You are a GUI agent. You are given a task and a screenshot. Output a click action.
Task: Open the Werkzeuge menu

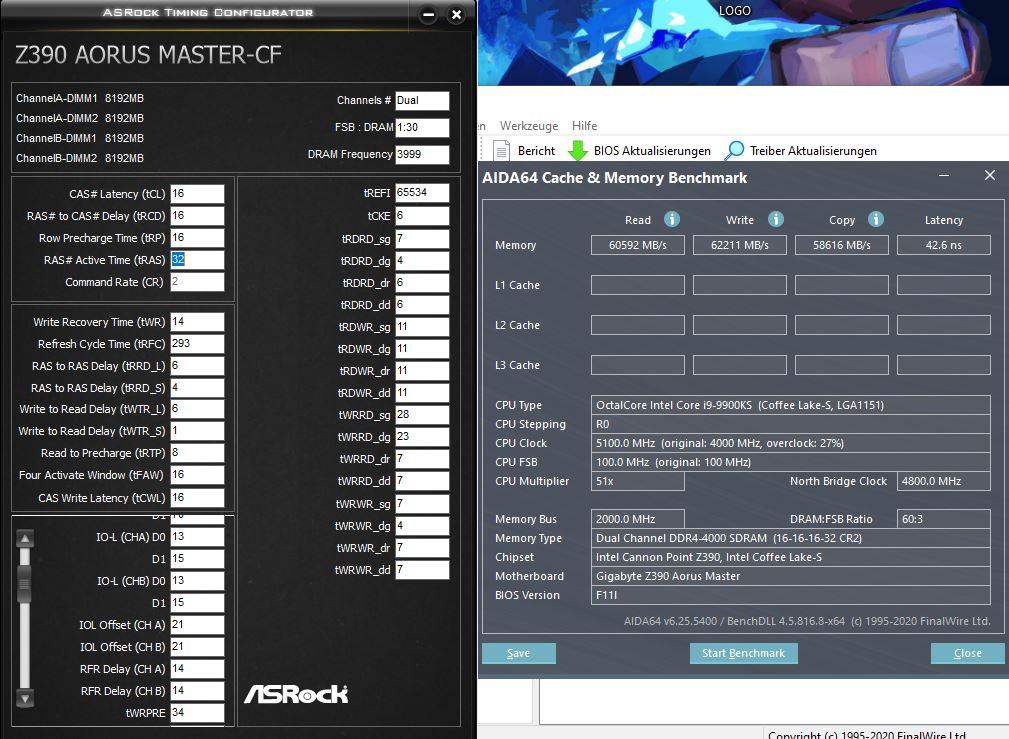(x=529, y=126)
